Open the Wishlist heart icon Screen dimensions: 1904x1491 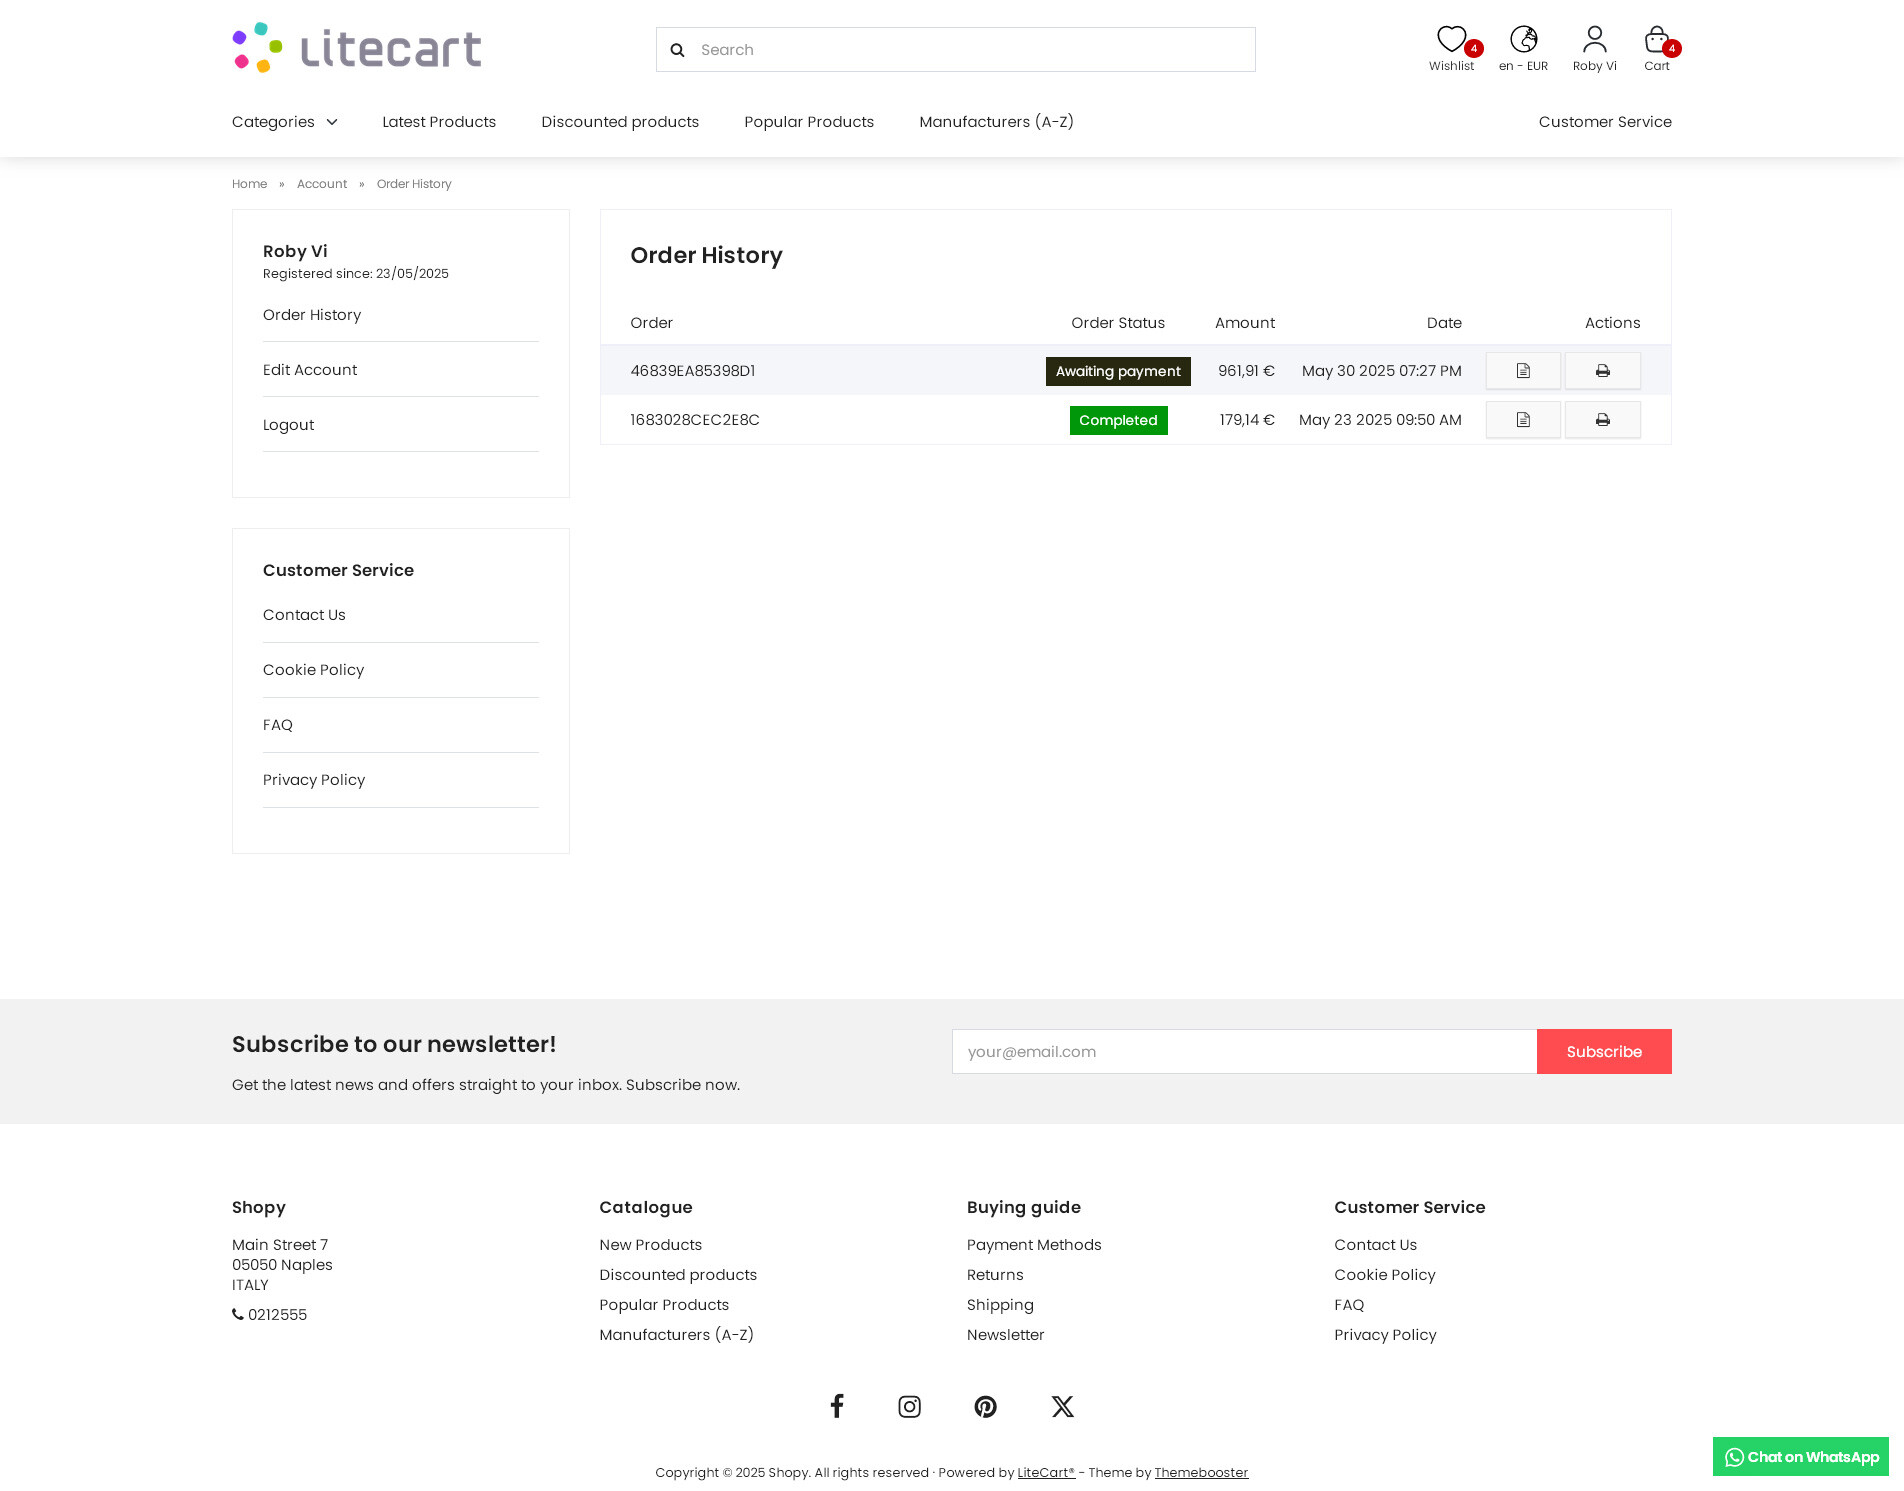click(1451, 41)
